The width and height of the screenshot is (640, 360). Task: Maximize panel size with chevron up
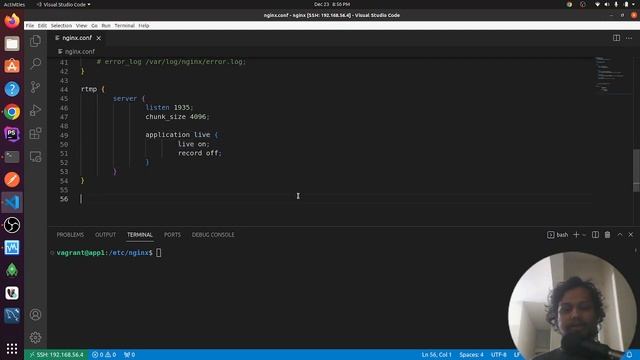tap(620, 235)
